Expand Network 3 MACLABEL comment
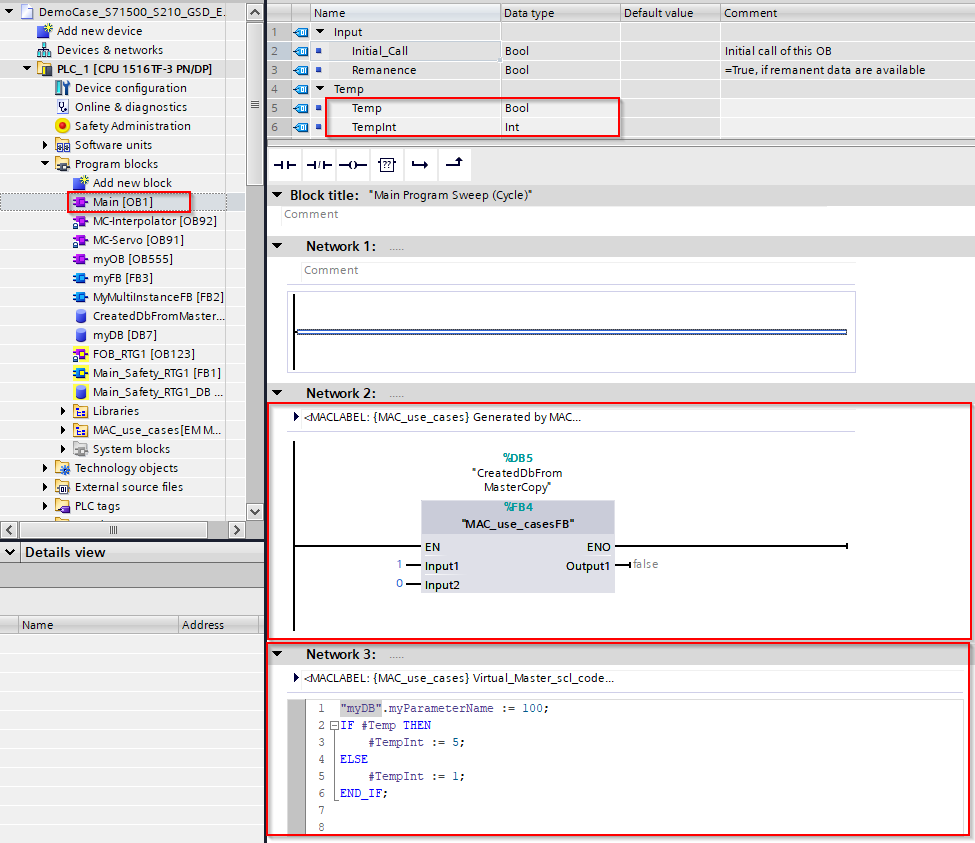The height and width of the screenshot is (843, 975). 297,678
